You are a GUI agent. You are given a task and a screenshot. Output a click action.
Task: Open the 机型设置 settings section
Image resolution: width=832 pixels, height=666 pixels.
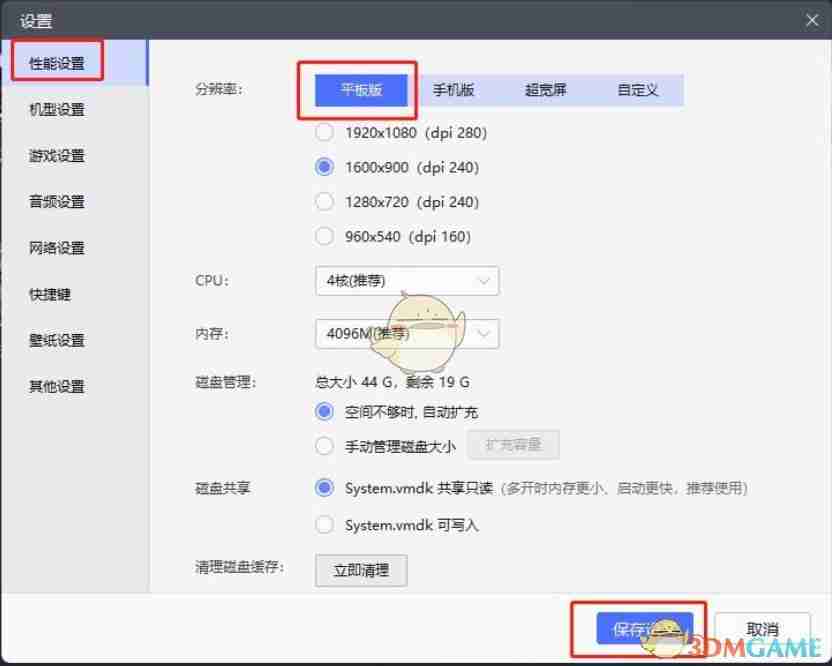[x=60, y=108]
